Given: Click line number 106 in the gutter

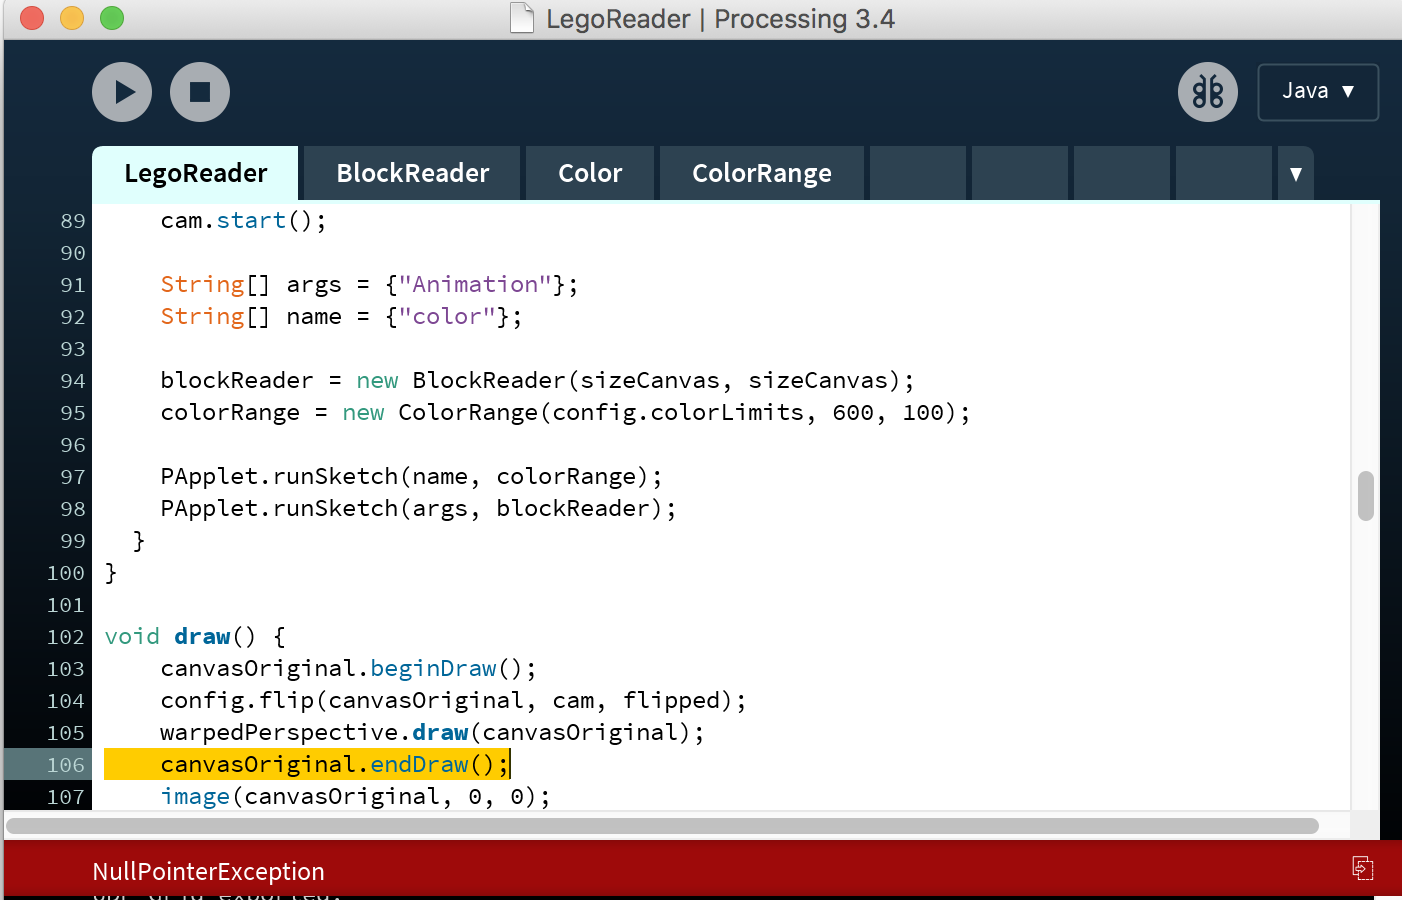Looking at the screenshot, I should coord(66,765).
